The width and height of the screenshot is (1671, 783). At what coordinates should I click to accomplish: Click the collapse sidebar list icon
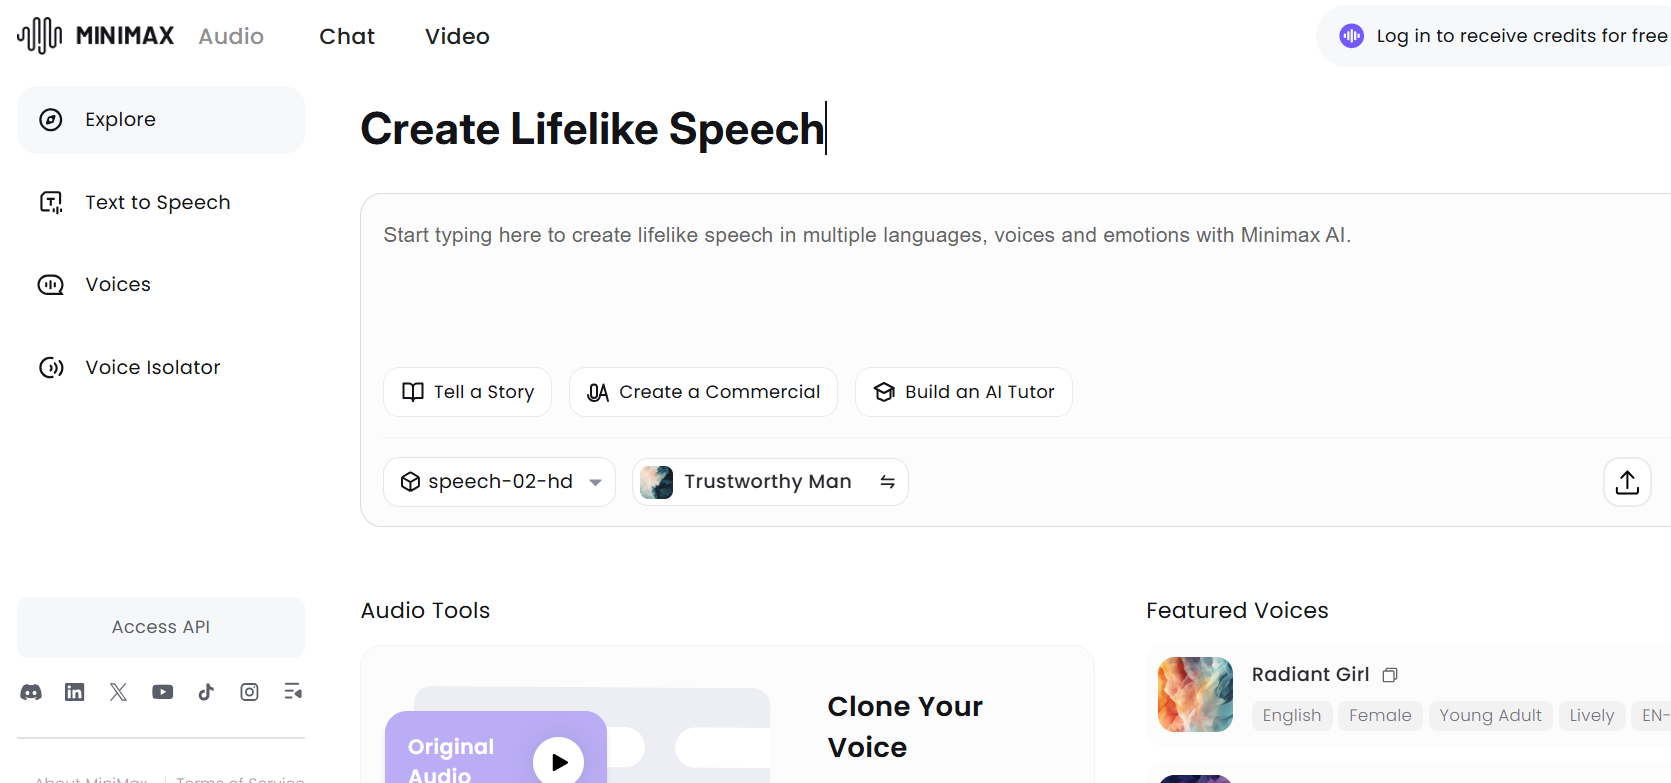[x=293, y=692]
